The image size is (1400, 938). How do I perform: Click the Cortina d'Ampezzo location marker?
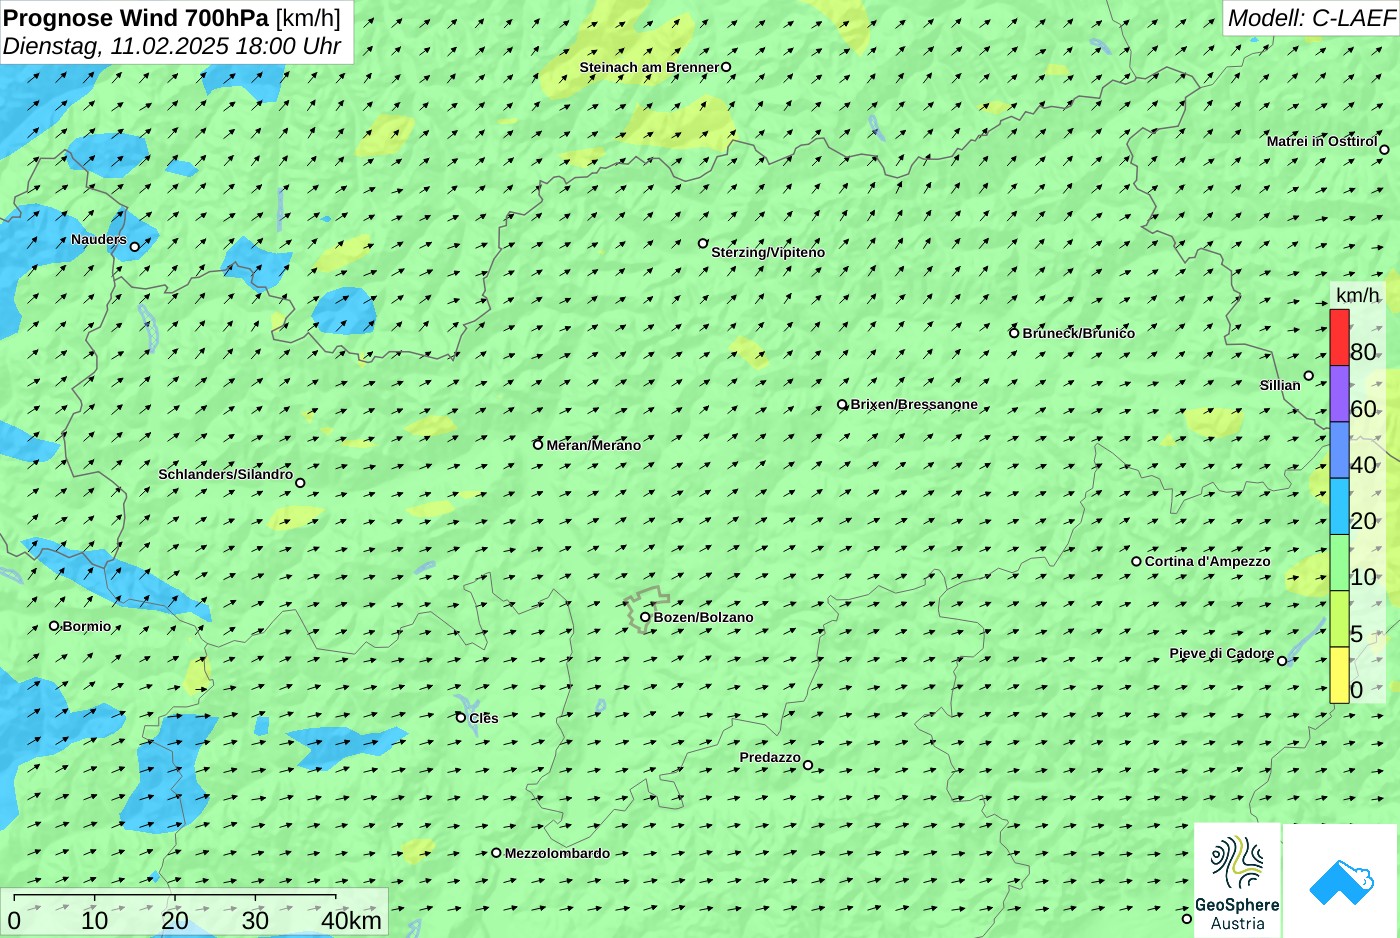[x=1136, y=561]
